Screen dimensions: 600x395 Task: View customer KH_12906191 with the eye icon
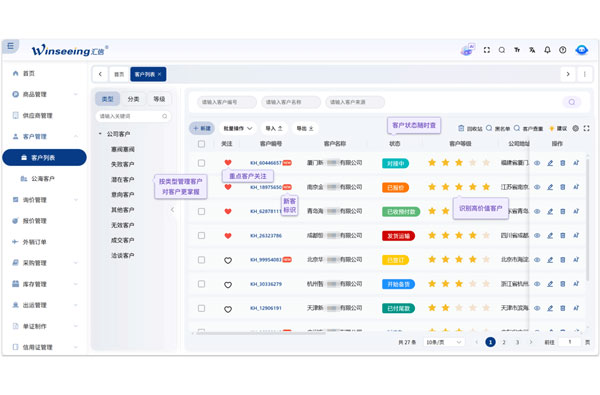click(x=537, y=308)
